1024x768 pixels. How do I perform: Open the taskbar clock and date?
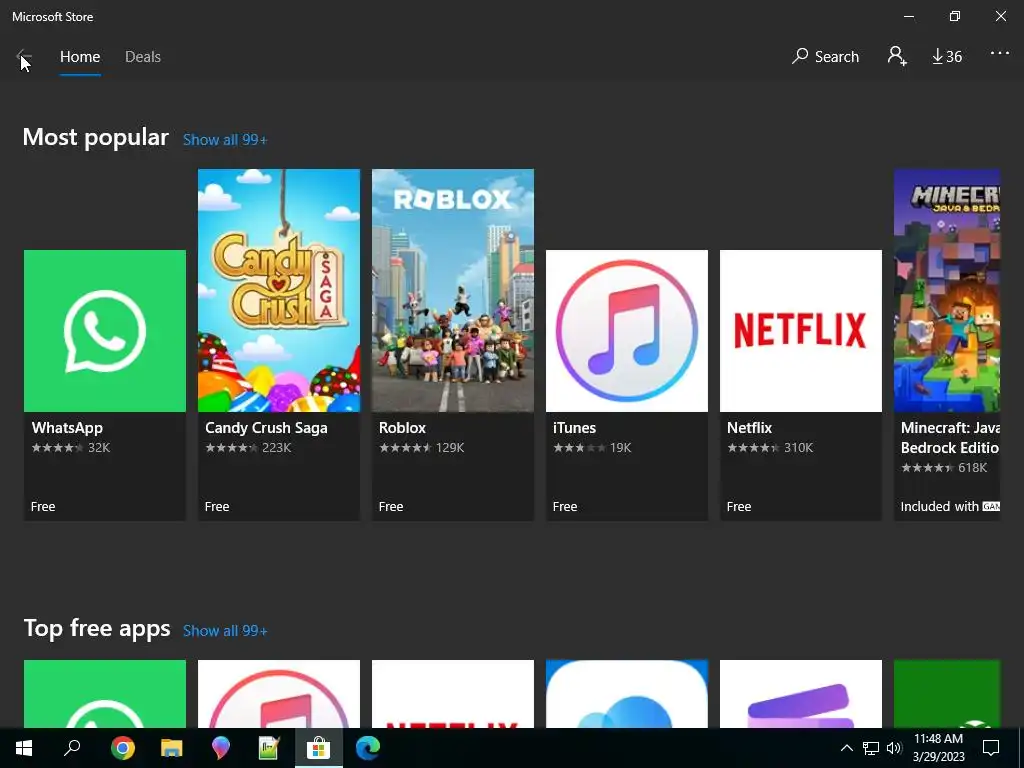click(938, 748)
